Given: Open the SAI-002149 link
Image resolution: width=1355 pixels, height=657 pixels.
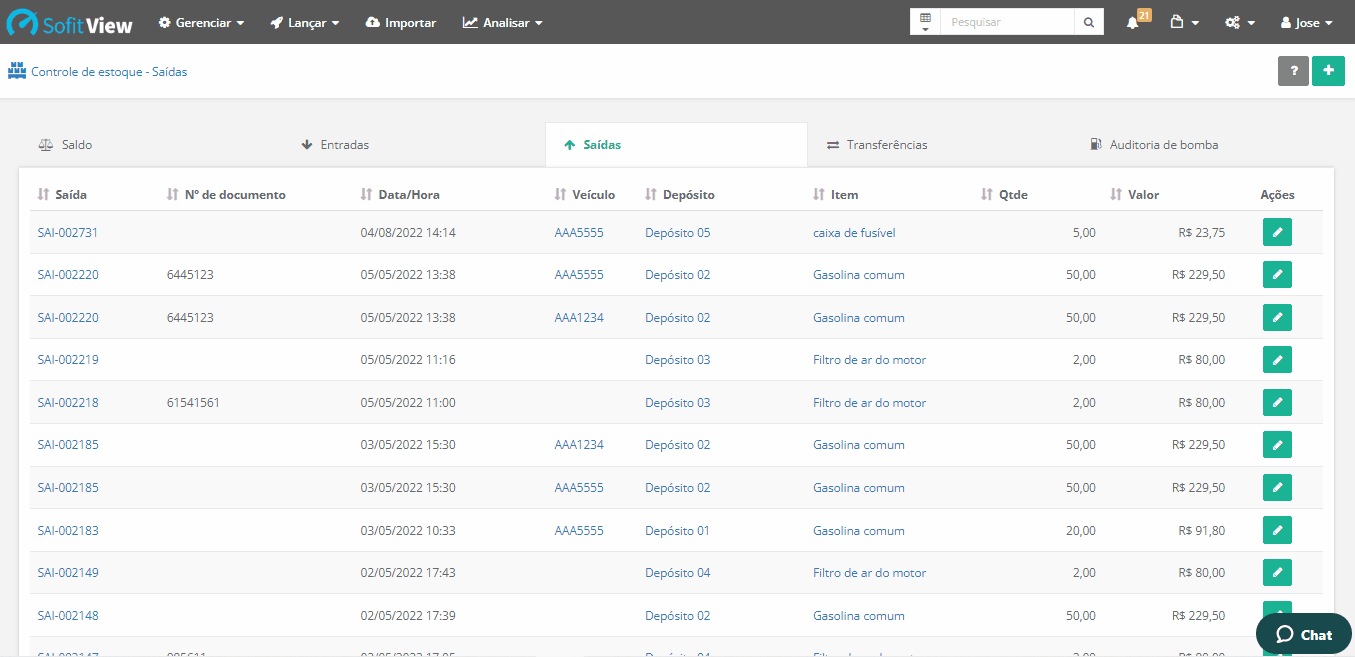Looking at the screenshot, I should tap(68, 573).
